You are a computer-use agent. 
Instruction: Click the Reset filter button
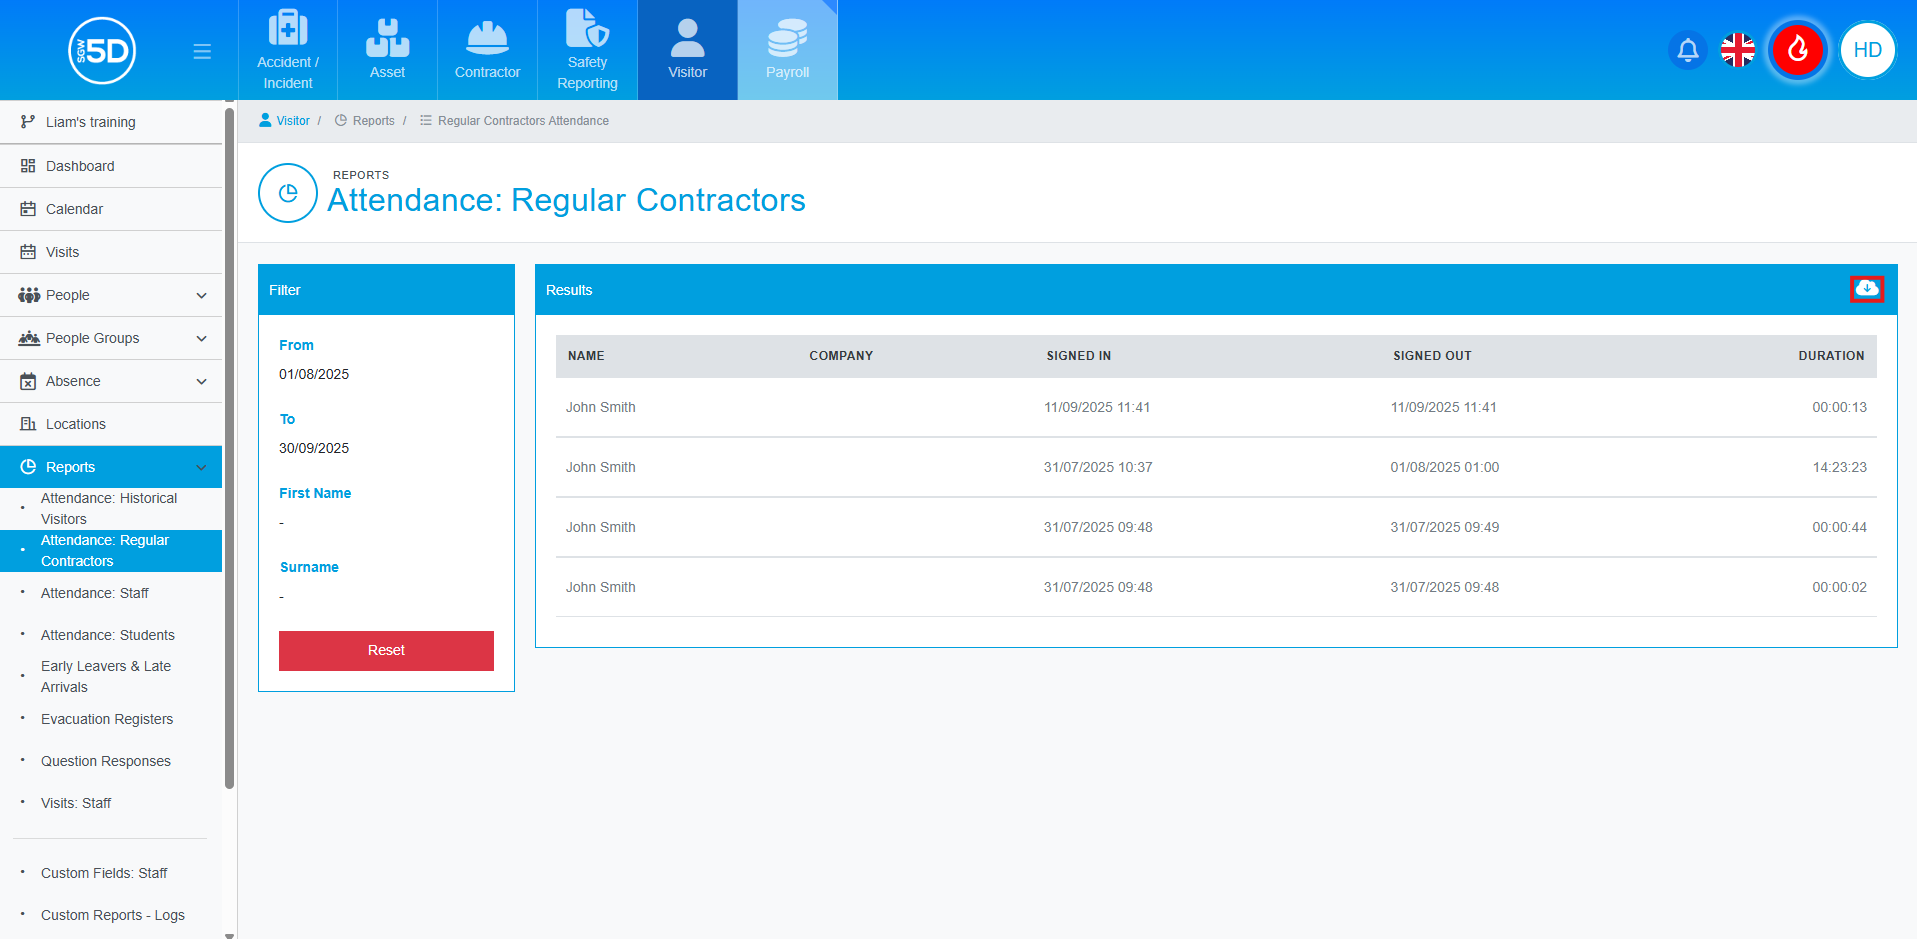tap(386, 650)
